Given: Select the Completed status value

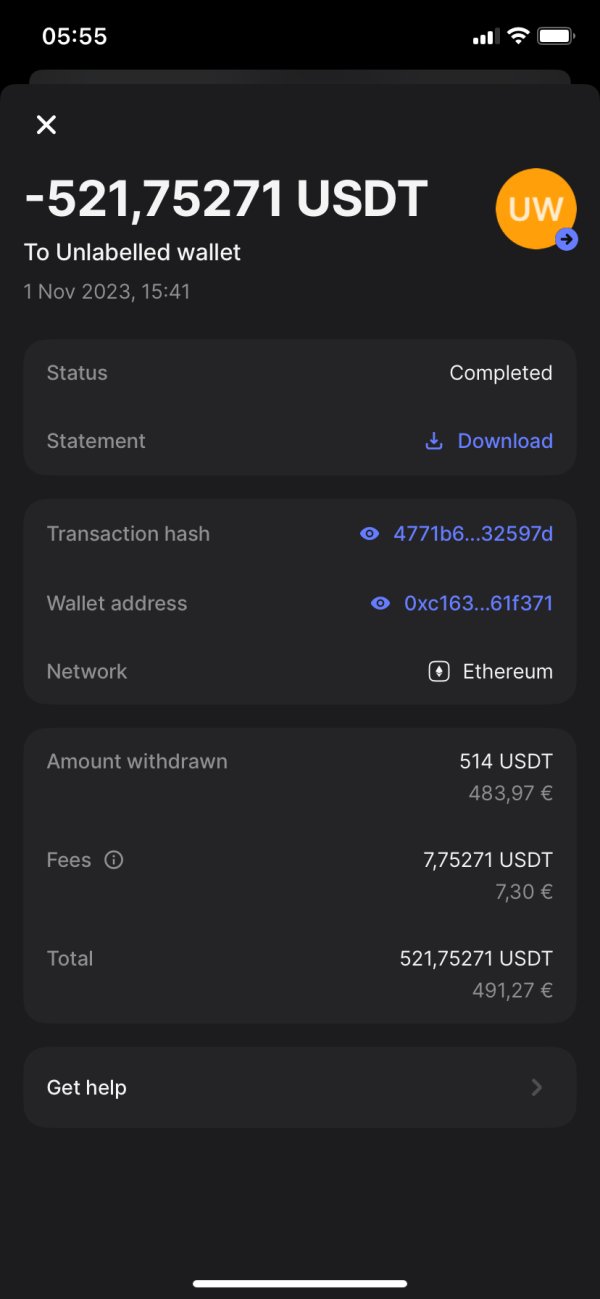Looking at the screenshot, I should click(500, 373).
